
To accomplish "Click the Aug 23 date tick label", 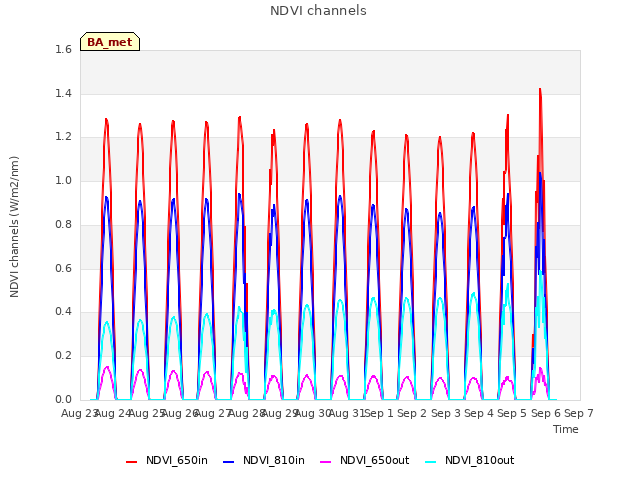I will point(79,413).
